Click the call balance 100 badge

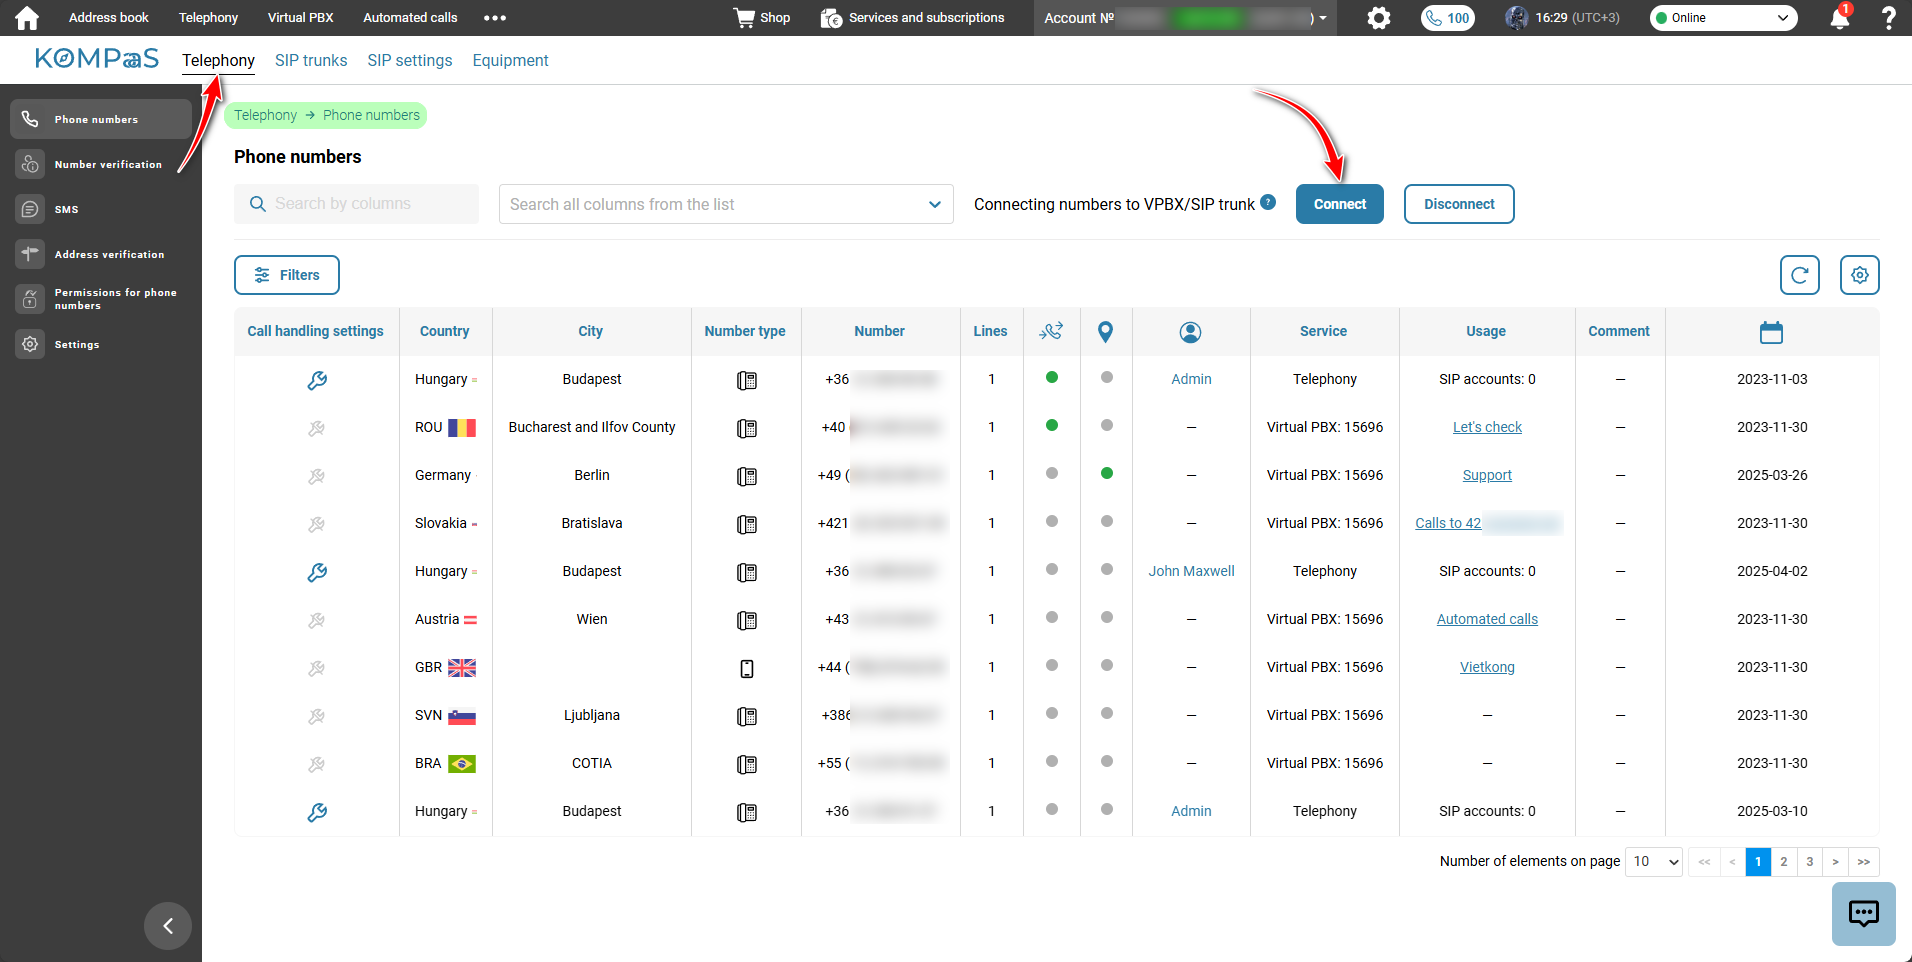1447,18
